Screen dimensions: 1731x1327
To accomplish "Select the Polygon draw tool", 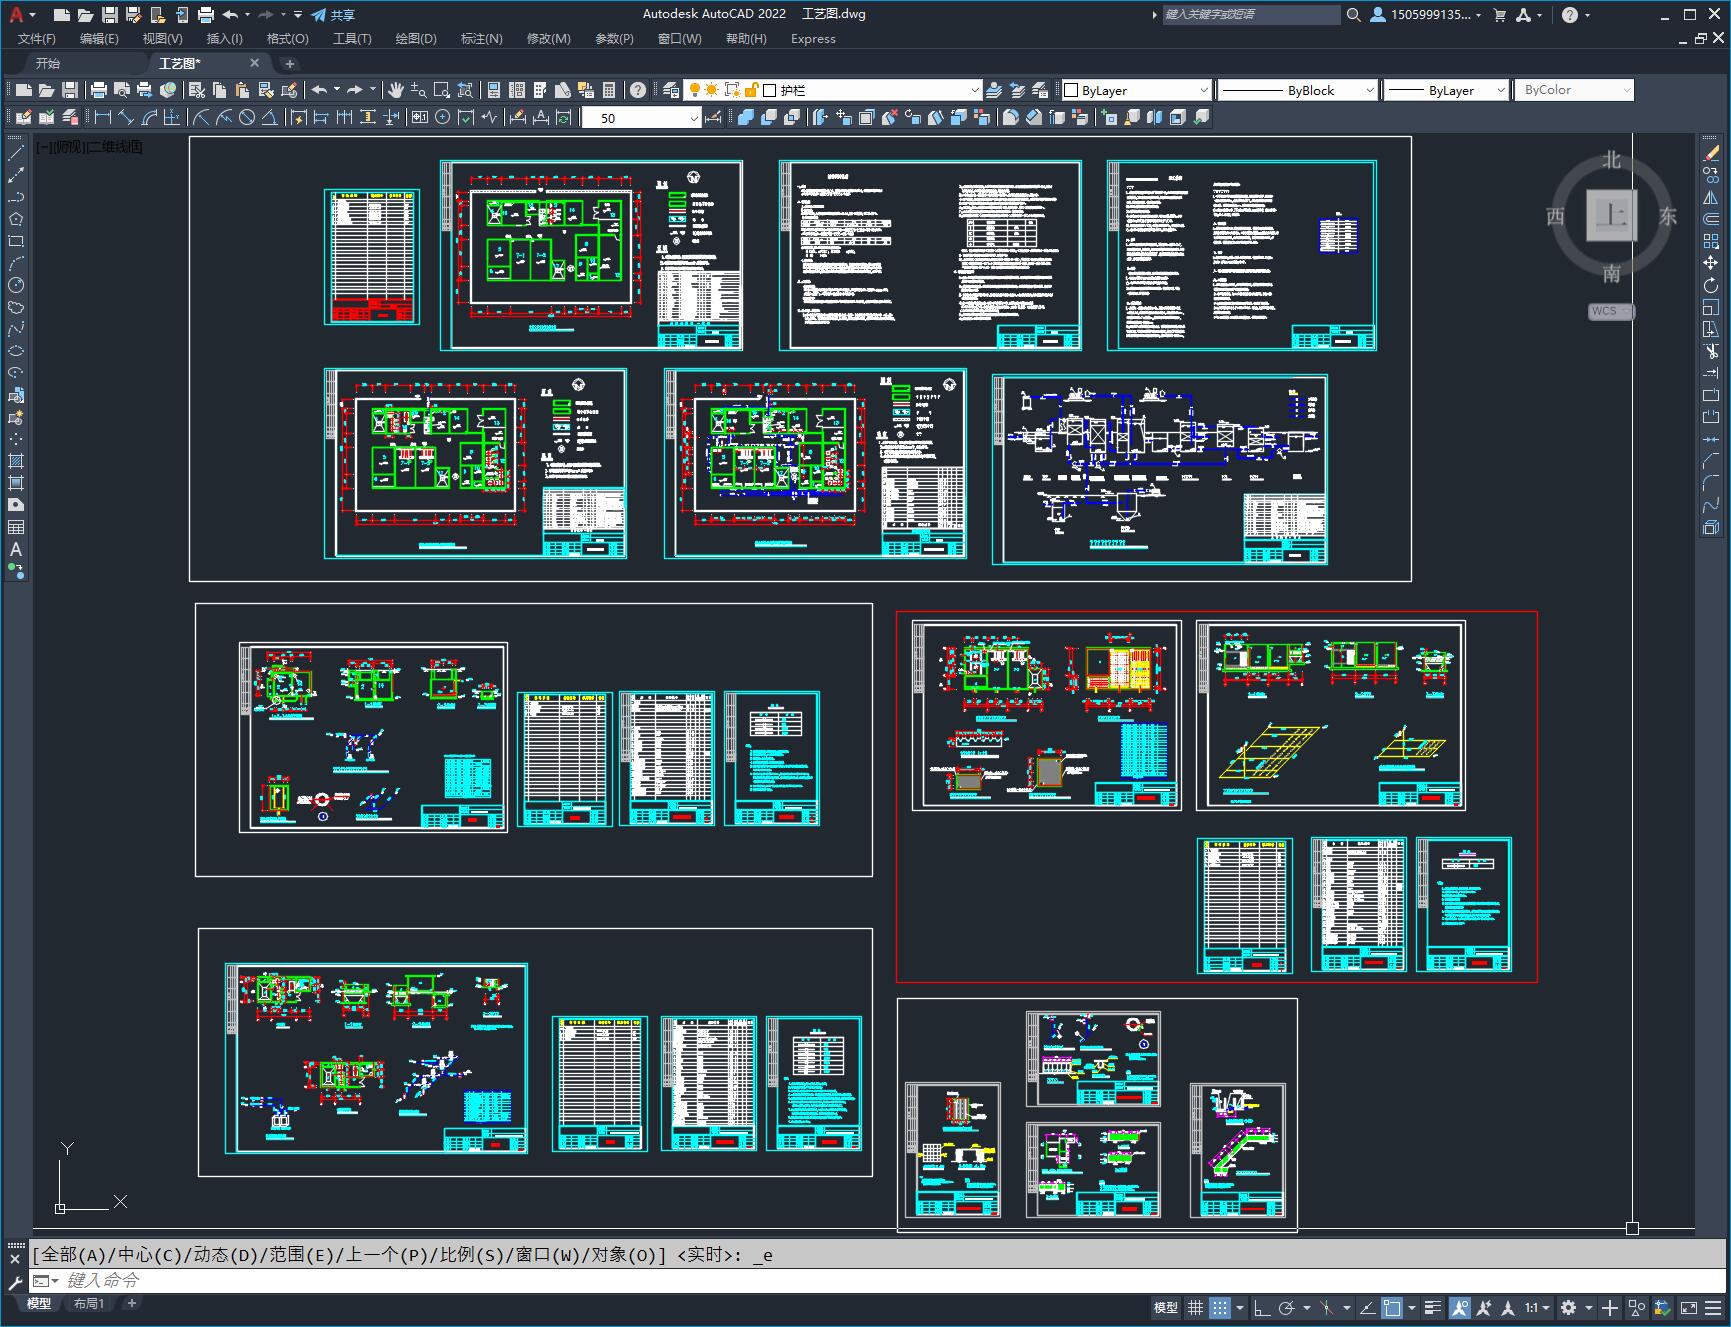I will coord(16,219).
